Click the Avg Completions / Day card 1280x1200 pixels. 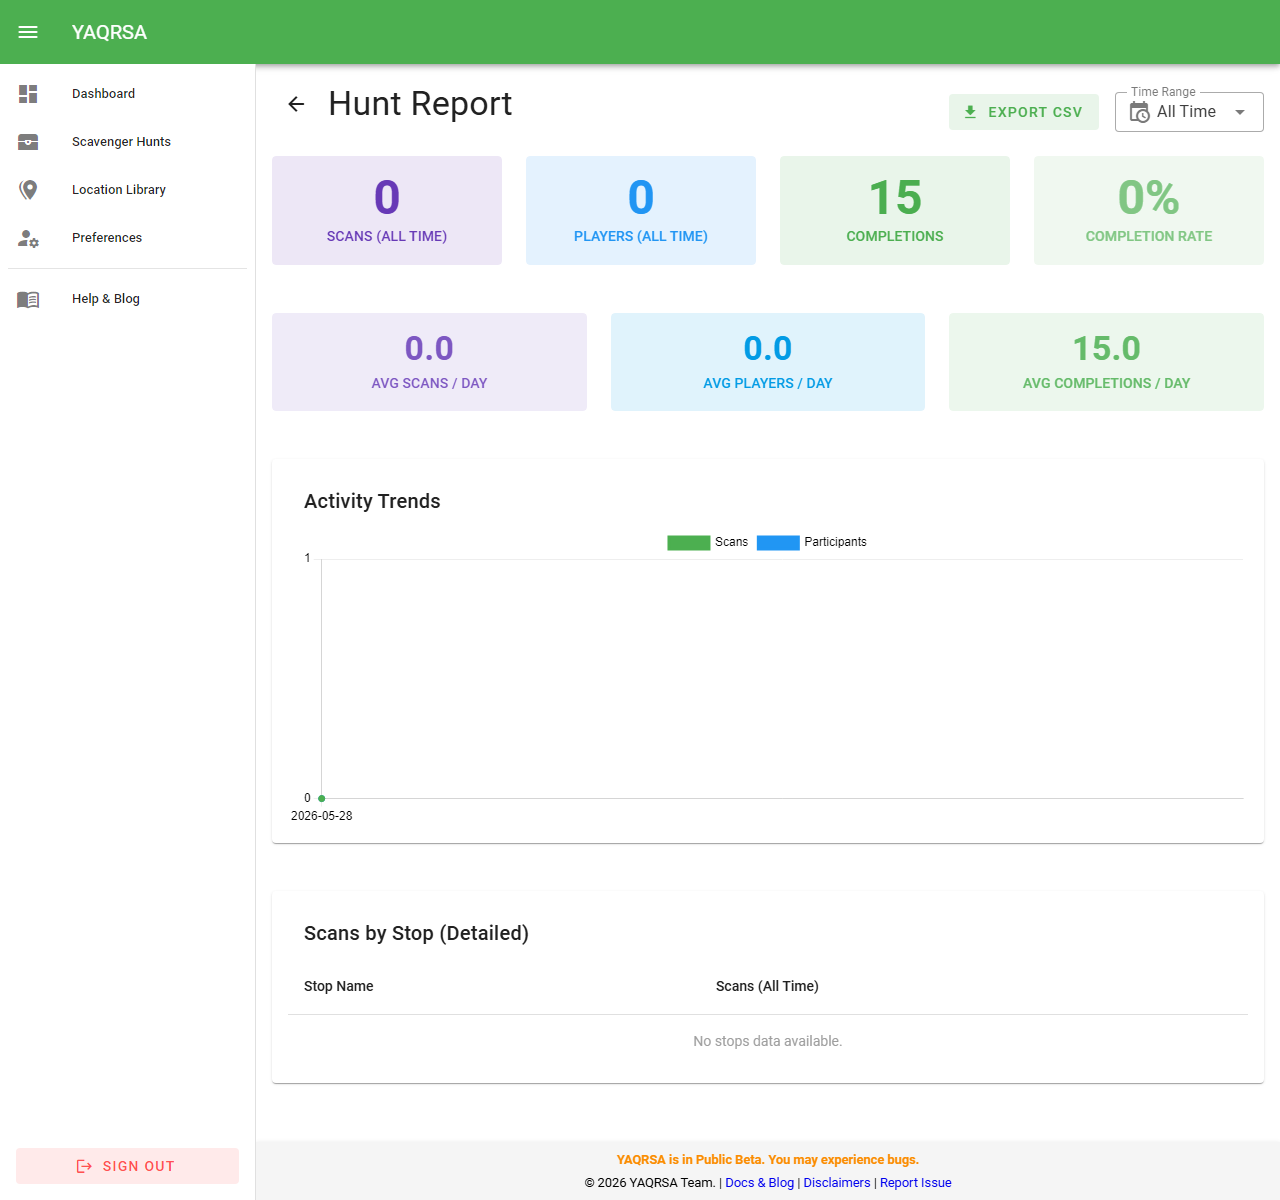(x=1106, y=362)
